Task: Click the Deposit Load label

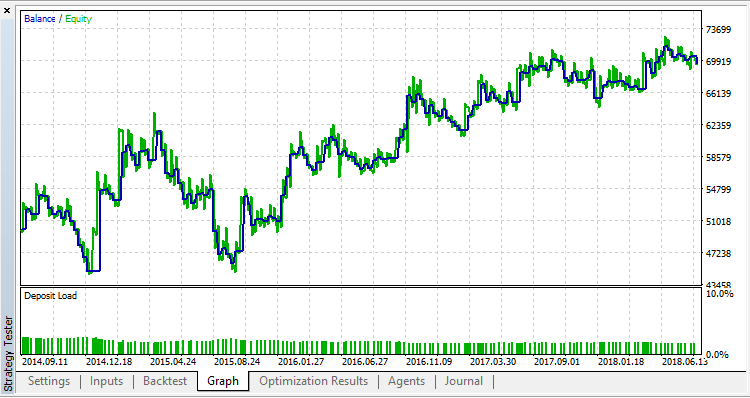Action: coord(50,296)
